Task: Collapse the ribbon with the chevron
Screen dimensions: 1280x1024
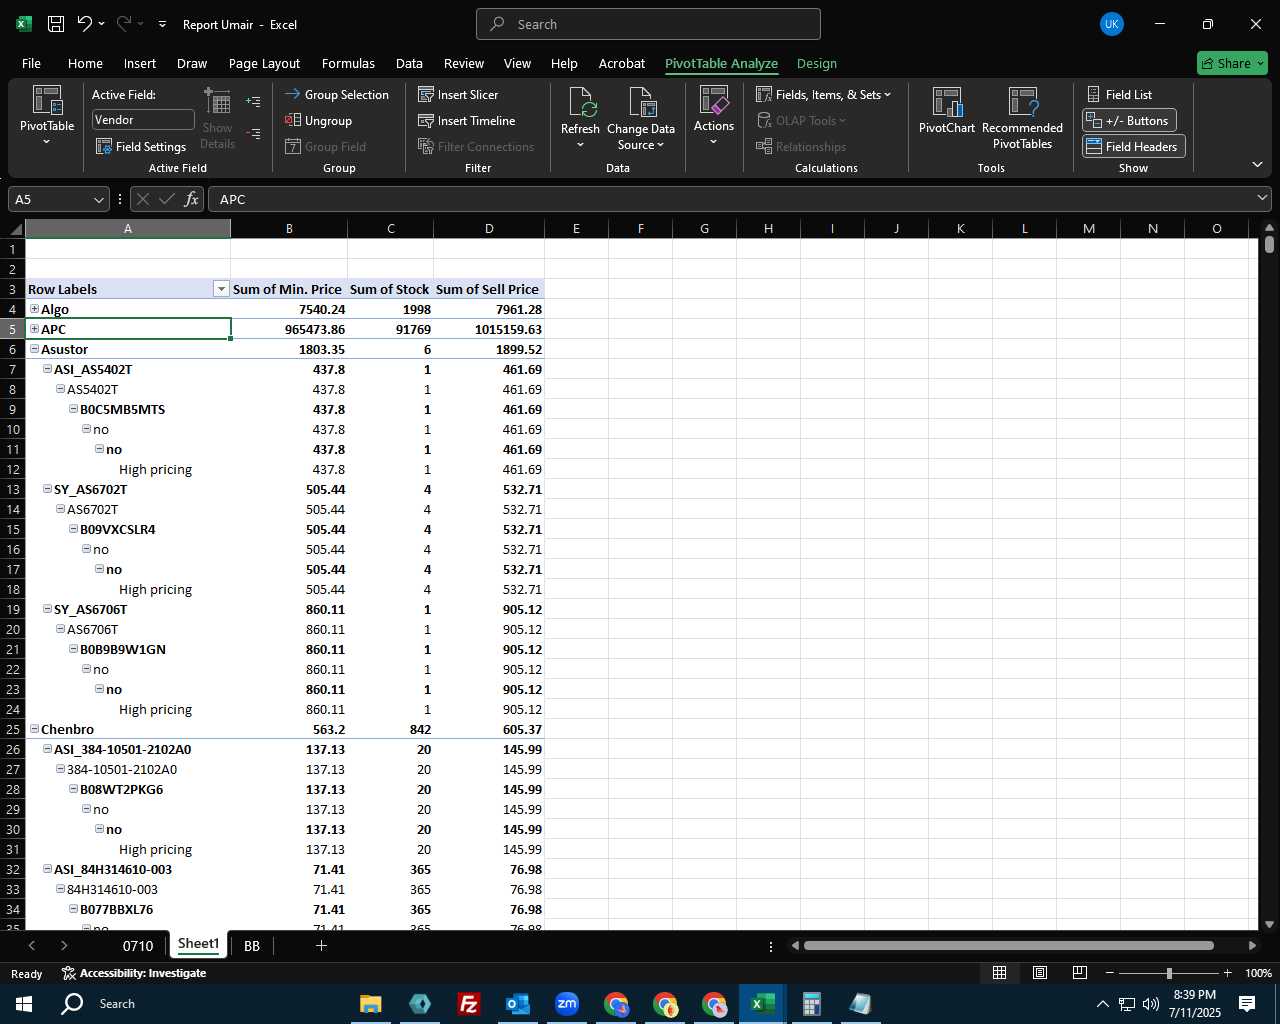Action: [1257, 164]
